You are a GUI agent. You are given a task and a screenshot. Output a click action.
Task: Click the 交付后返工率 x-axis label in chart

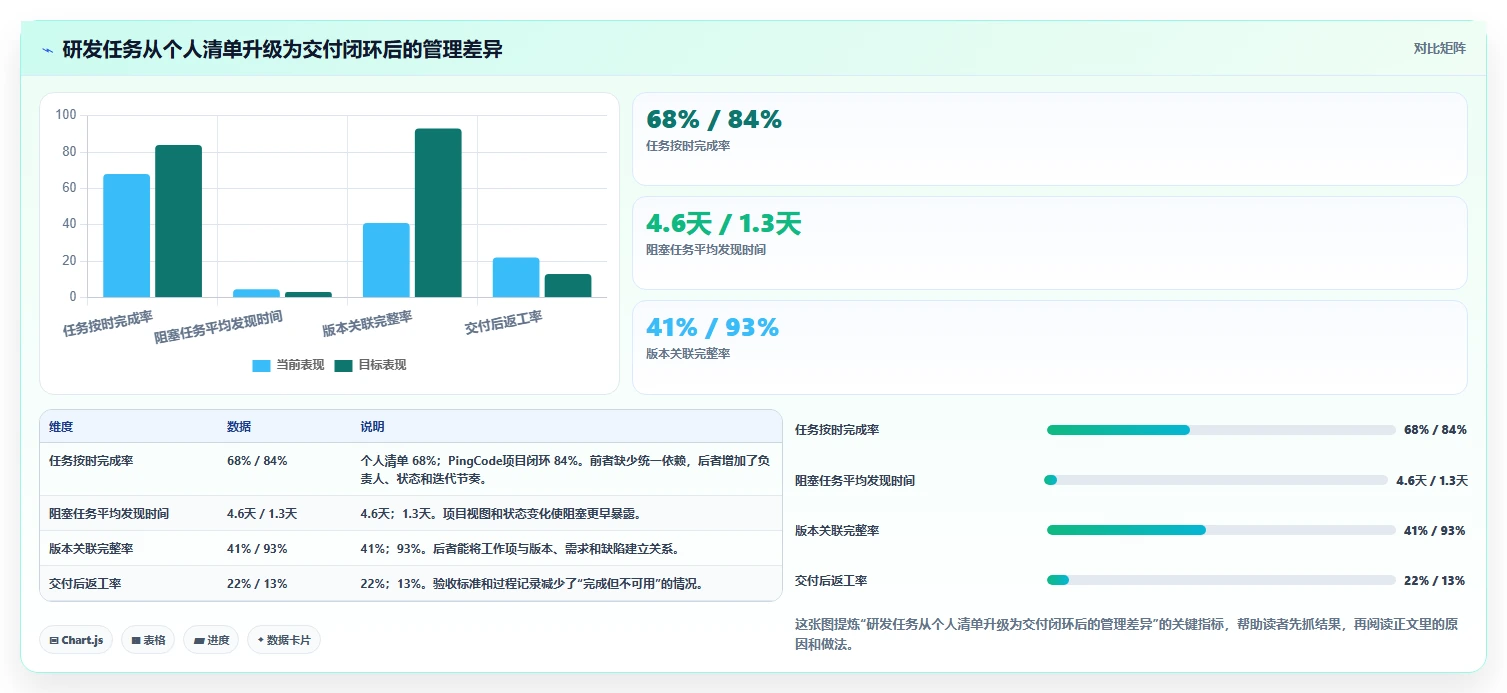(504, 323)
